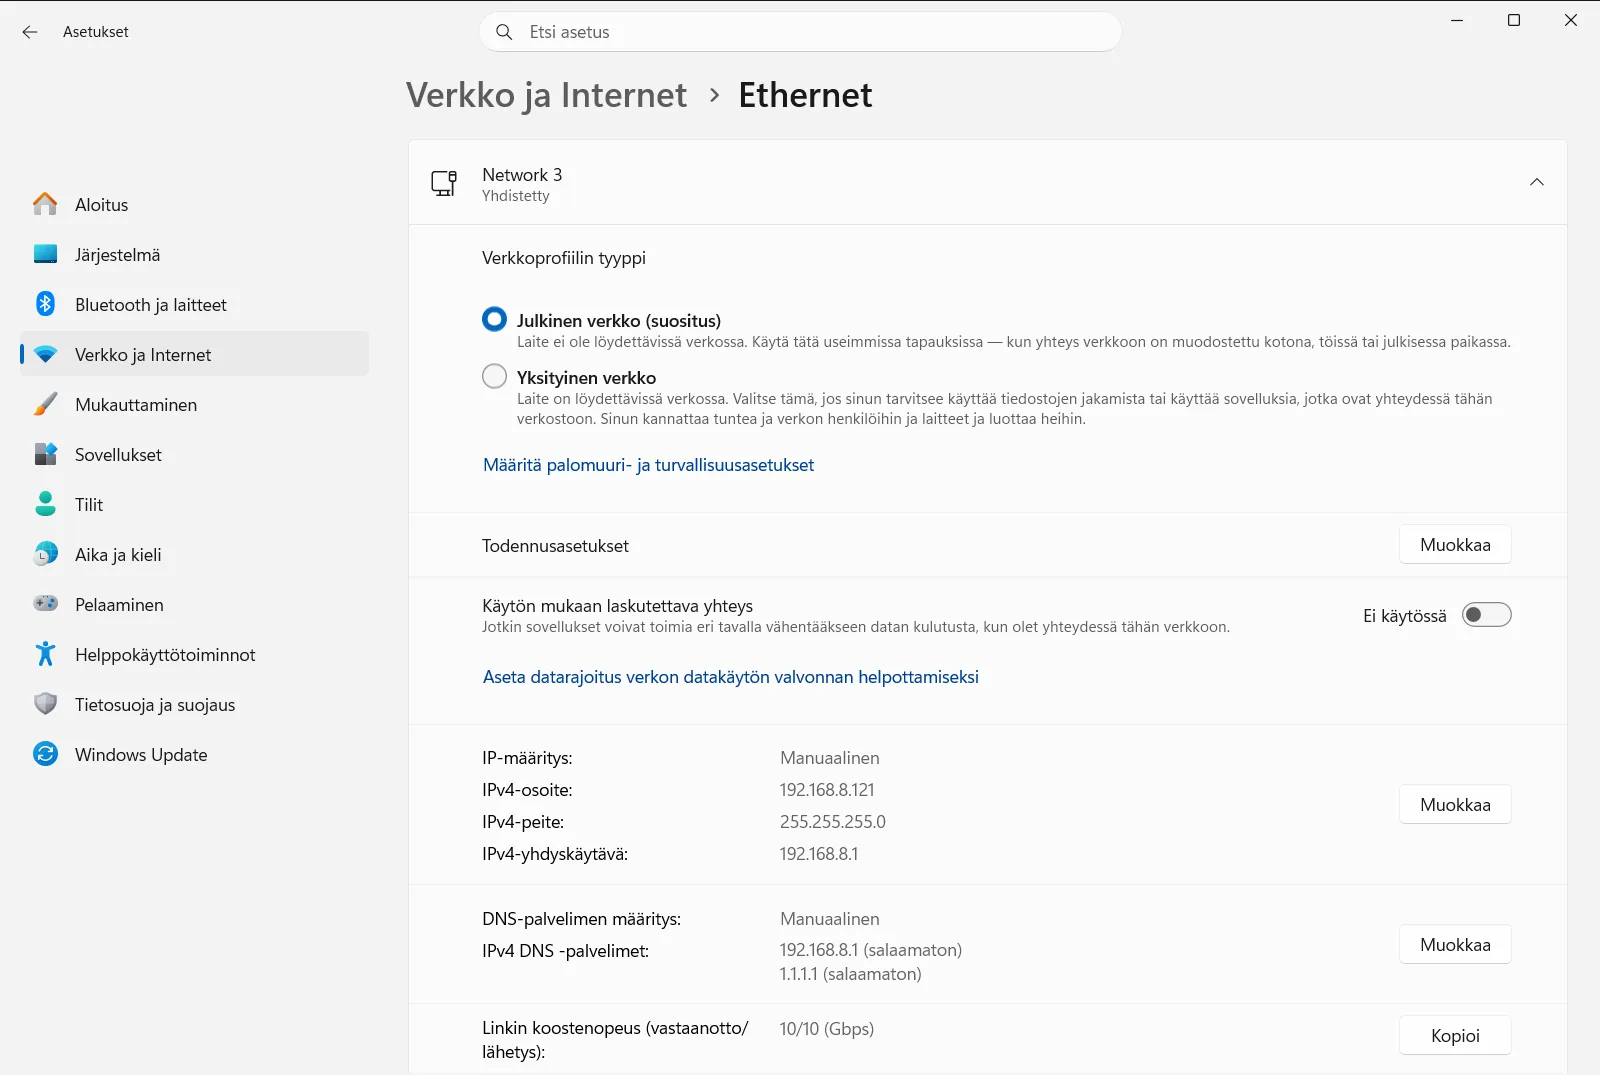Open Aika ja kieli page
Viewport: 1600px width, 1075px height.
[x=194, y=554]
